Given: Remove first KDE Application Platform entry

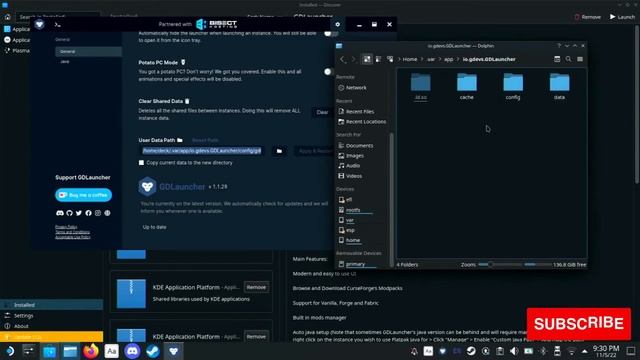Looking at the screenshot, I should point(256,287).
